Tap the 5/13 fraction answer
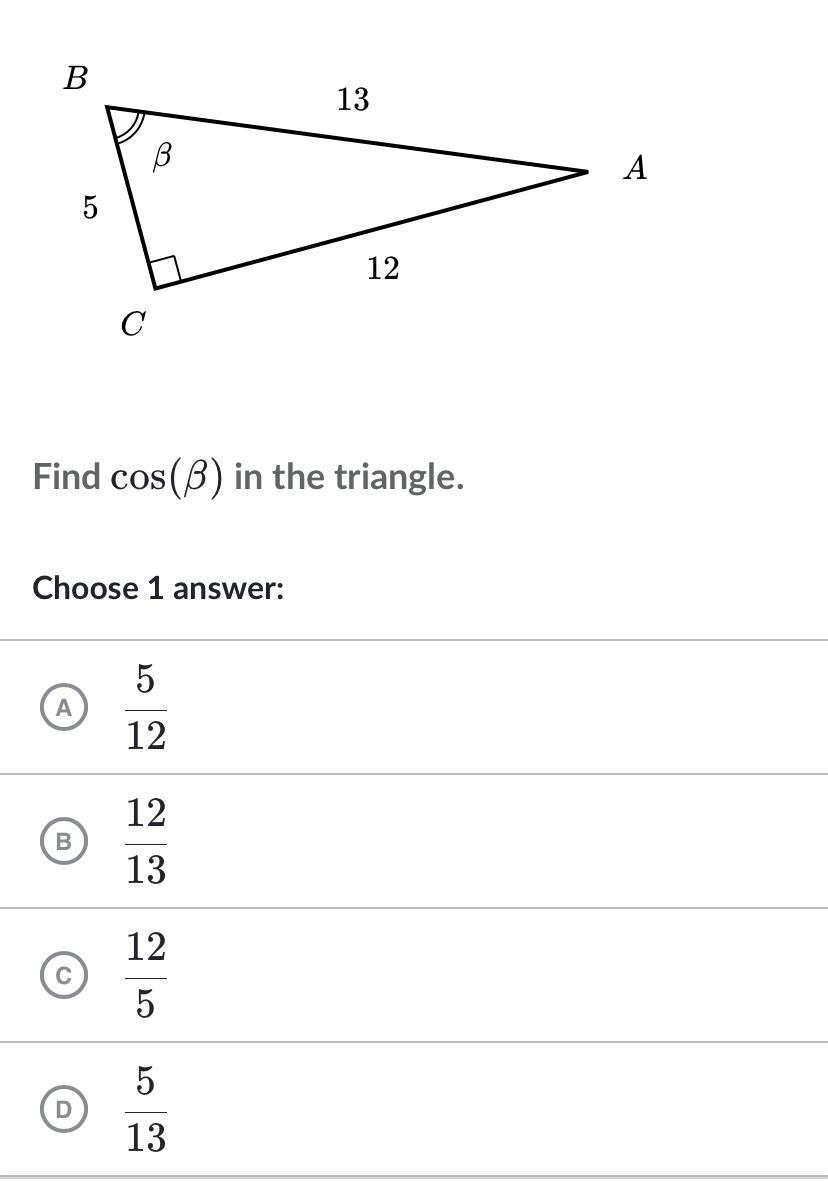The height and width of the screenshot is (1181, 828). [145, 1109]
